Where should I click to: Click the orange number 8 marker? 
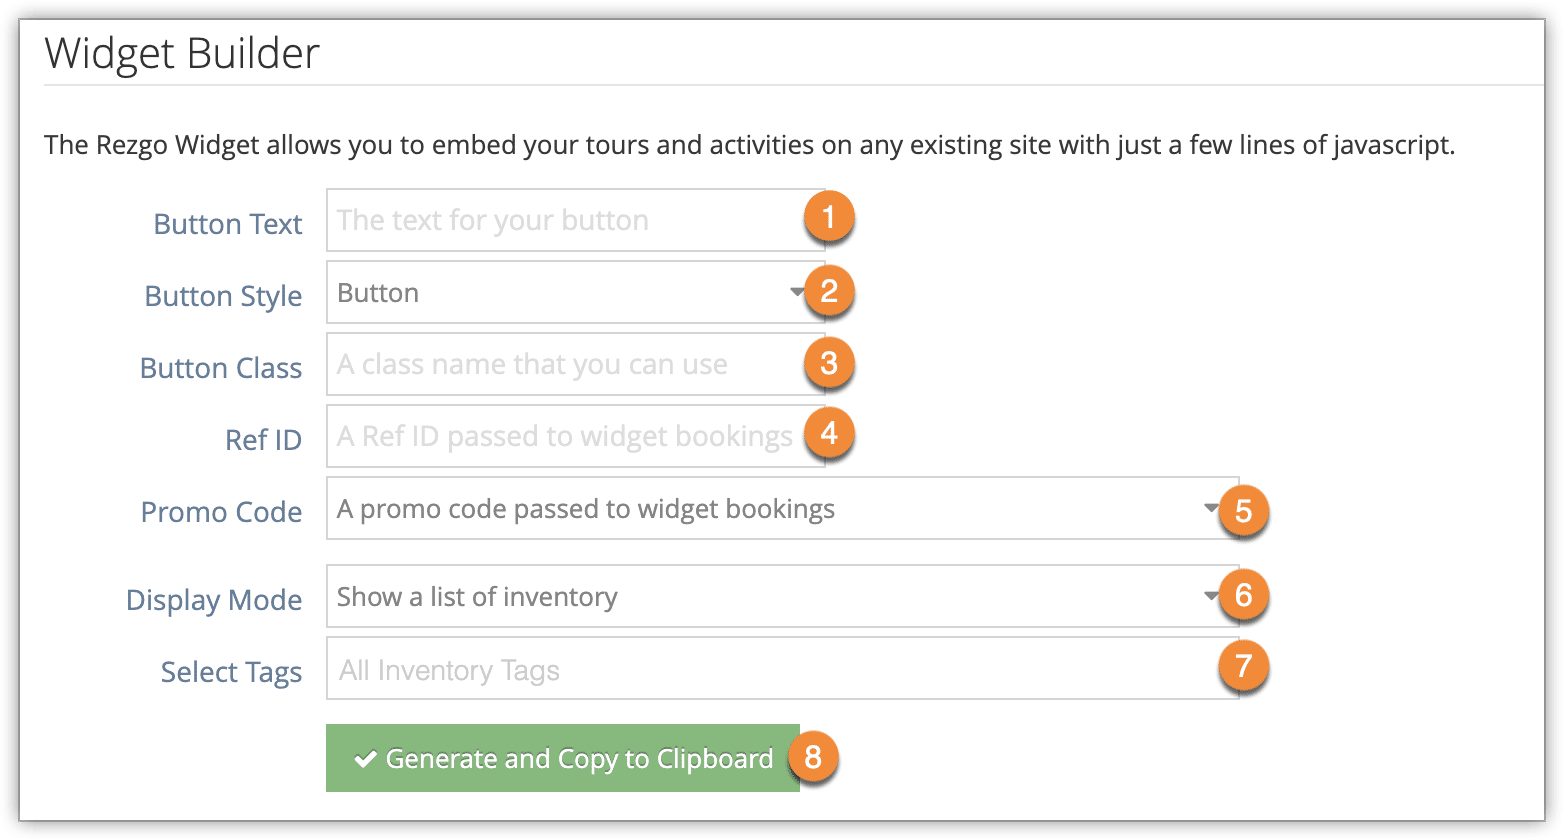812,757
